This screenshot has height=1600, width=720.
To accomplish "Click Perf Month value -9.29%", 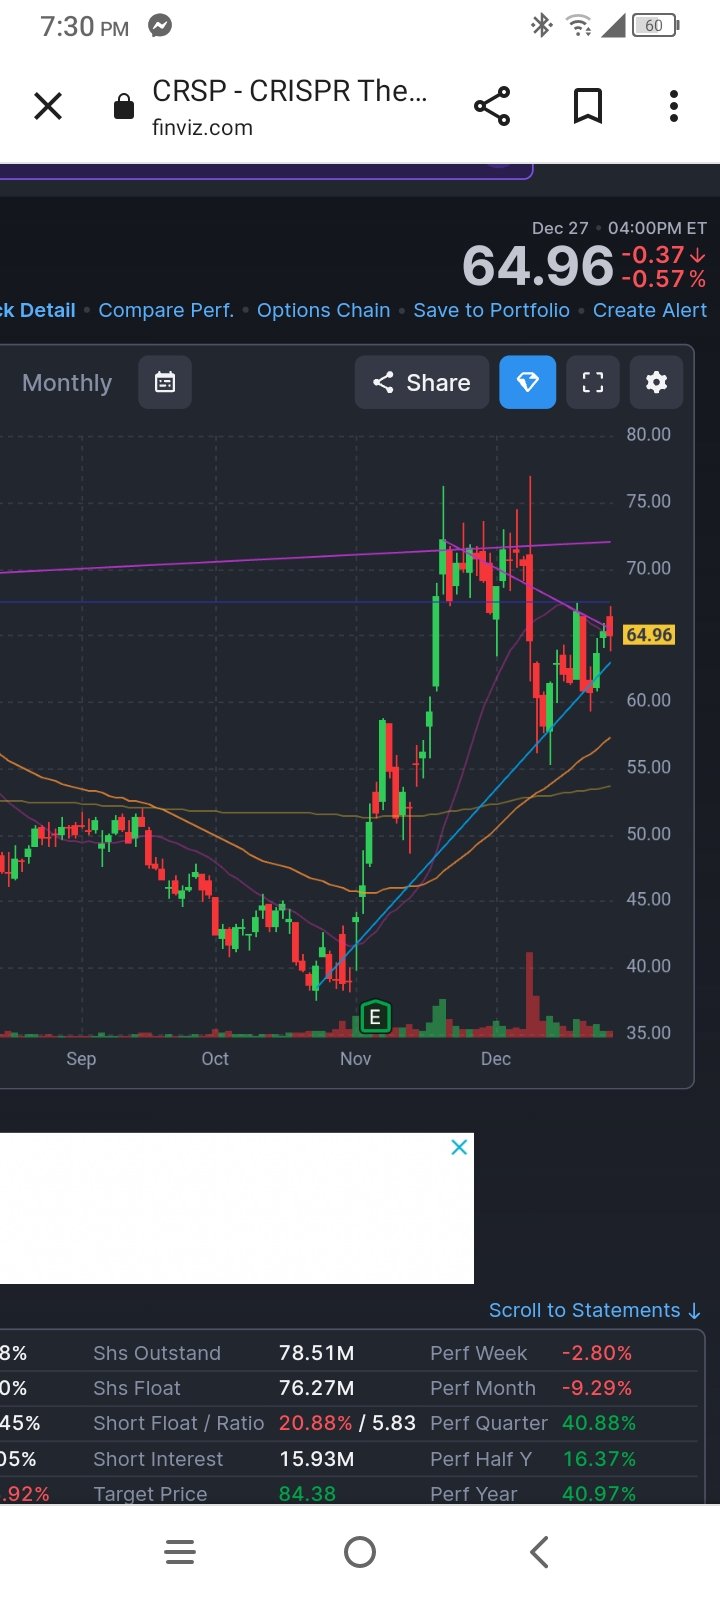I will [x=597, y=1388].
